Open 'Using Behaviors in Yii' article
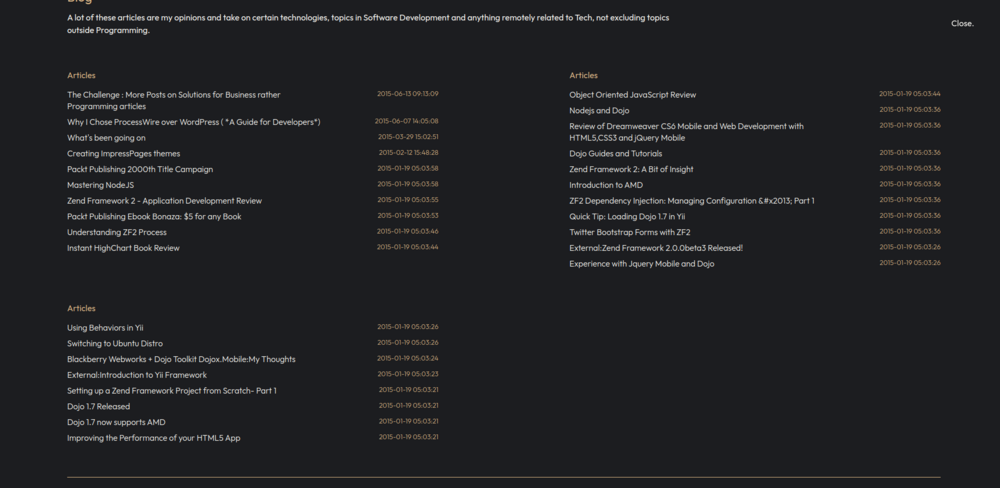 pyautogui.click(x=105, y=328)
